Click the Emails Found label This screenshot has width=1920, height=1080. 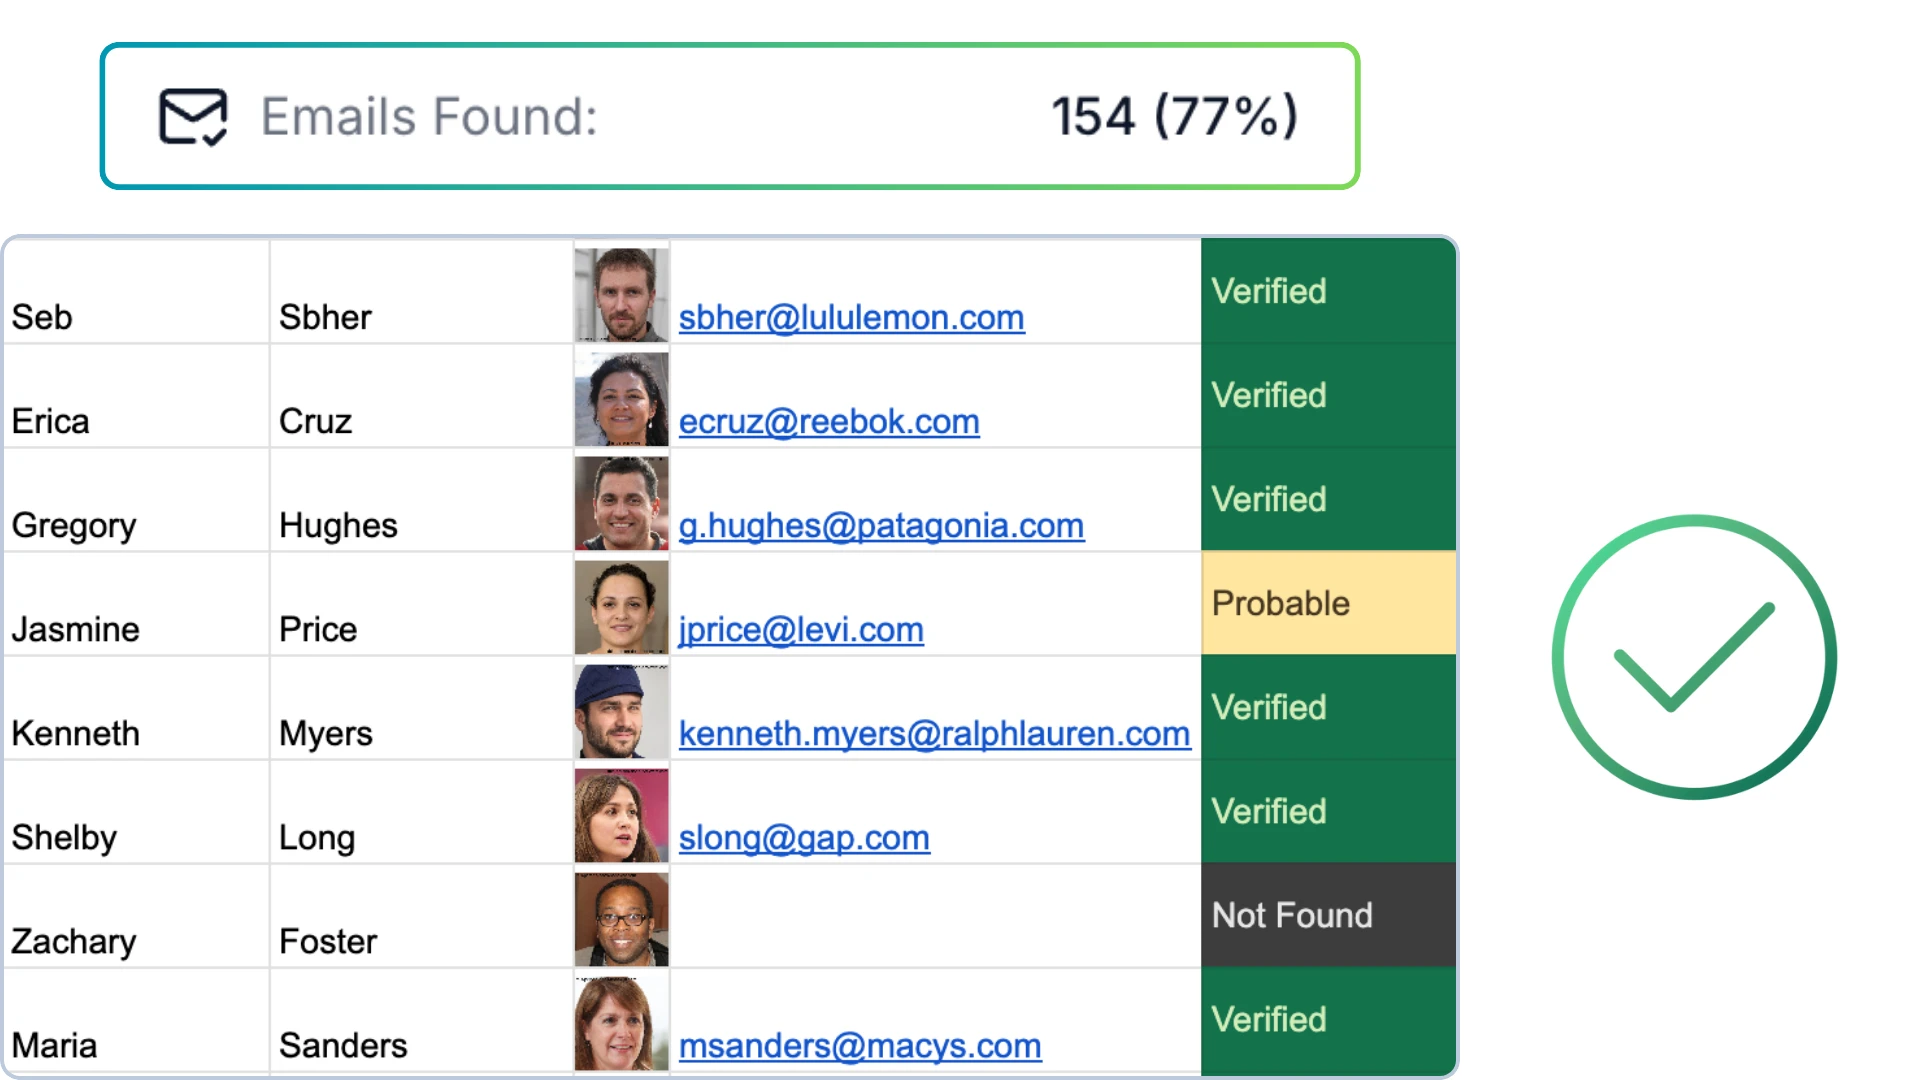(x=429, y=116)
